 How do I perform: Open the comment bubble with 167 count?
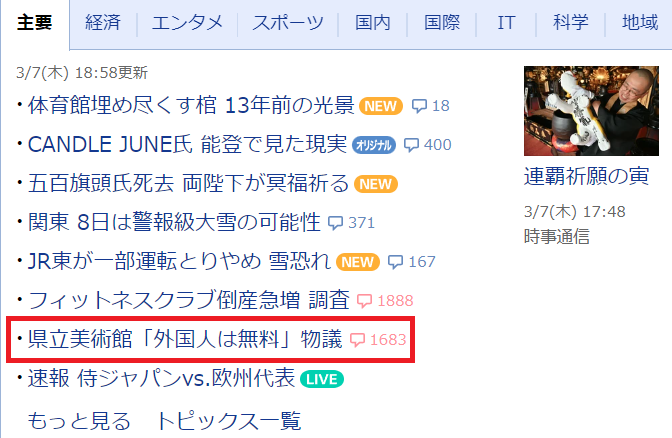pos(395,262)
